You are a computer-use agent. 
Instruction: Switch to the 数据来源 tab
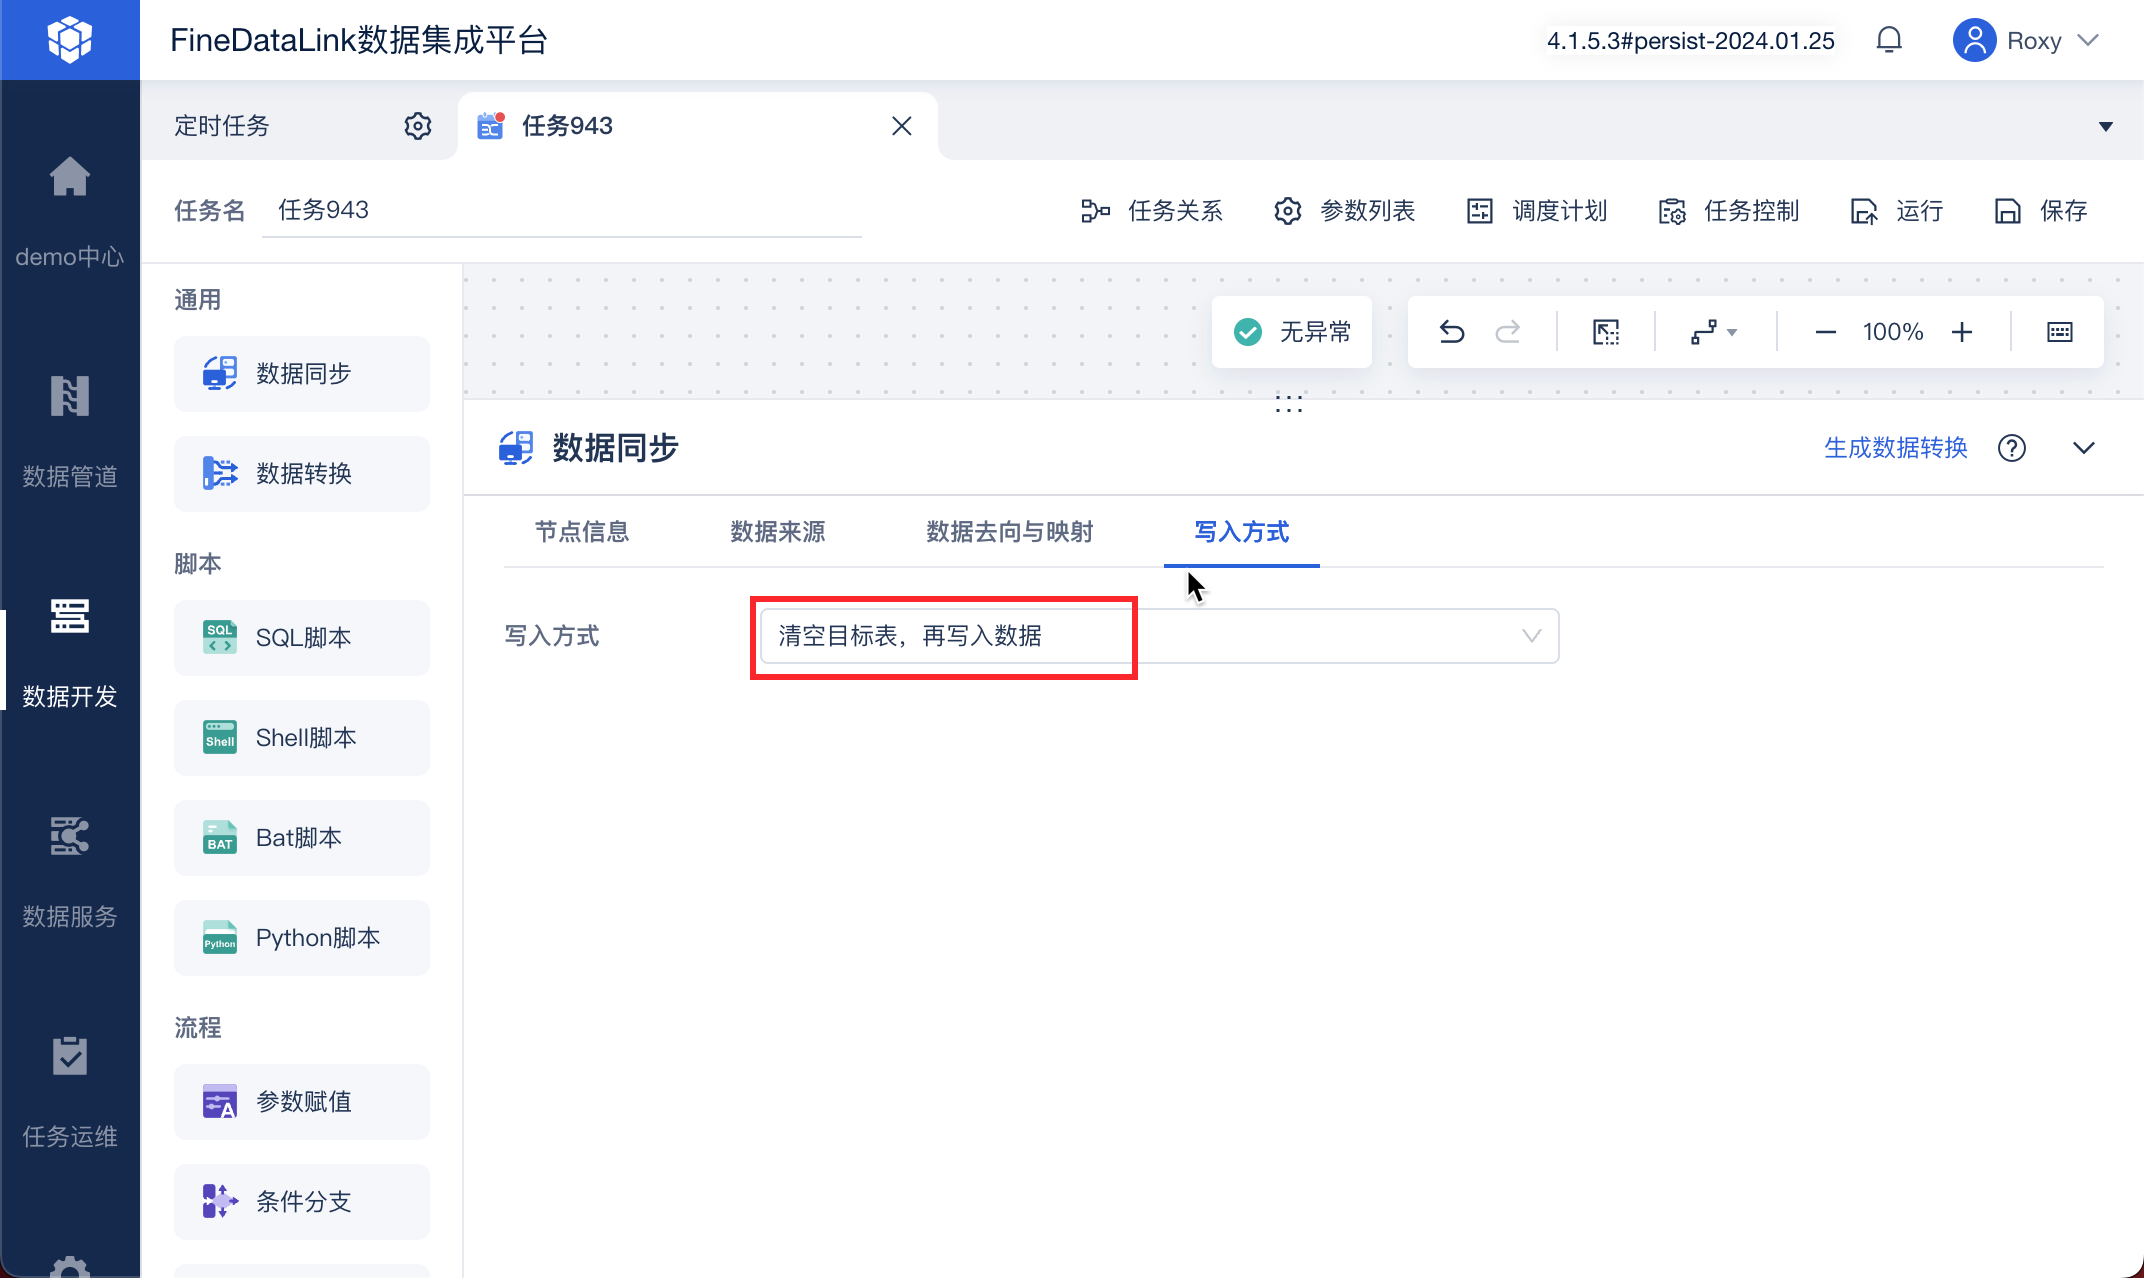[777, 532]
